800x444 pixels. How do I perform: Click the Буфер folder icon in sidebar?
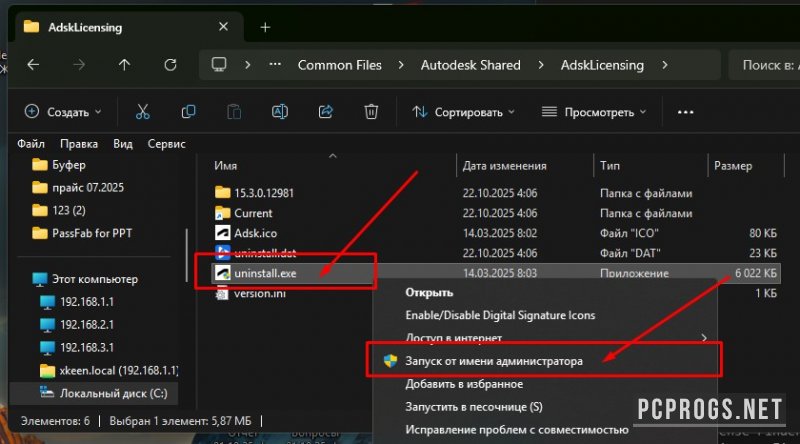click(39, 165)
